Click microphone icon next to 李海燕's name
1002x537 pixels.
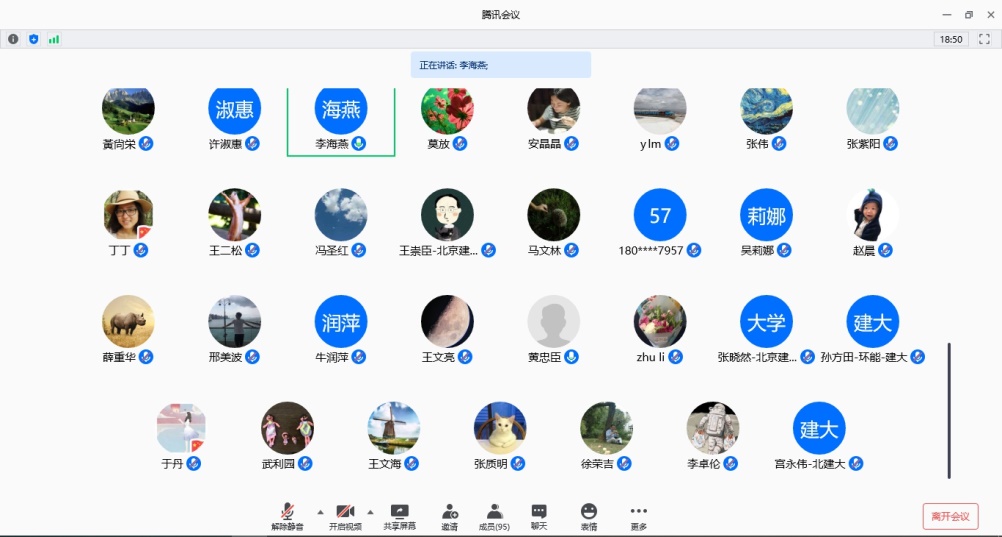[358, 144]
